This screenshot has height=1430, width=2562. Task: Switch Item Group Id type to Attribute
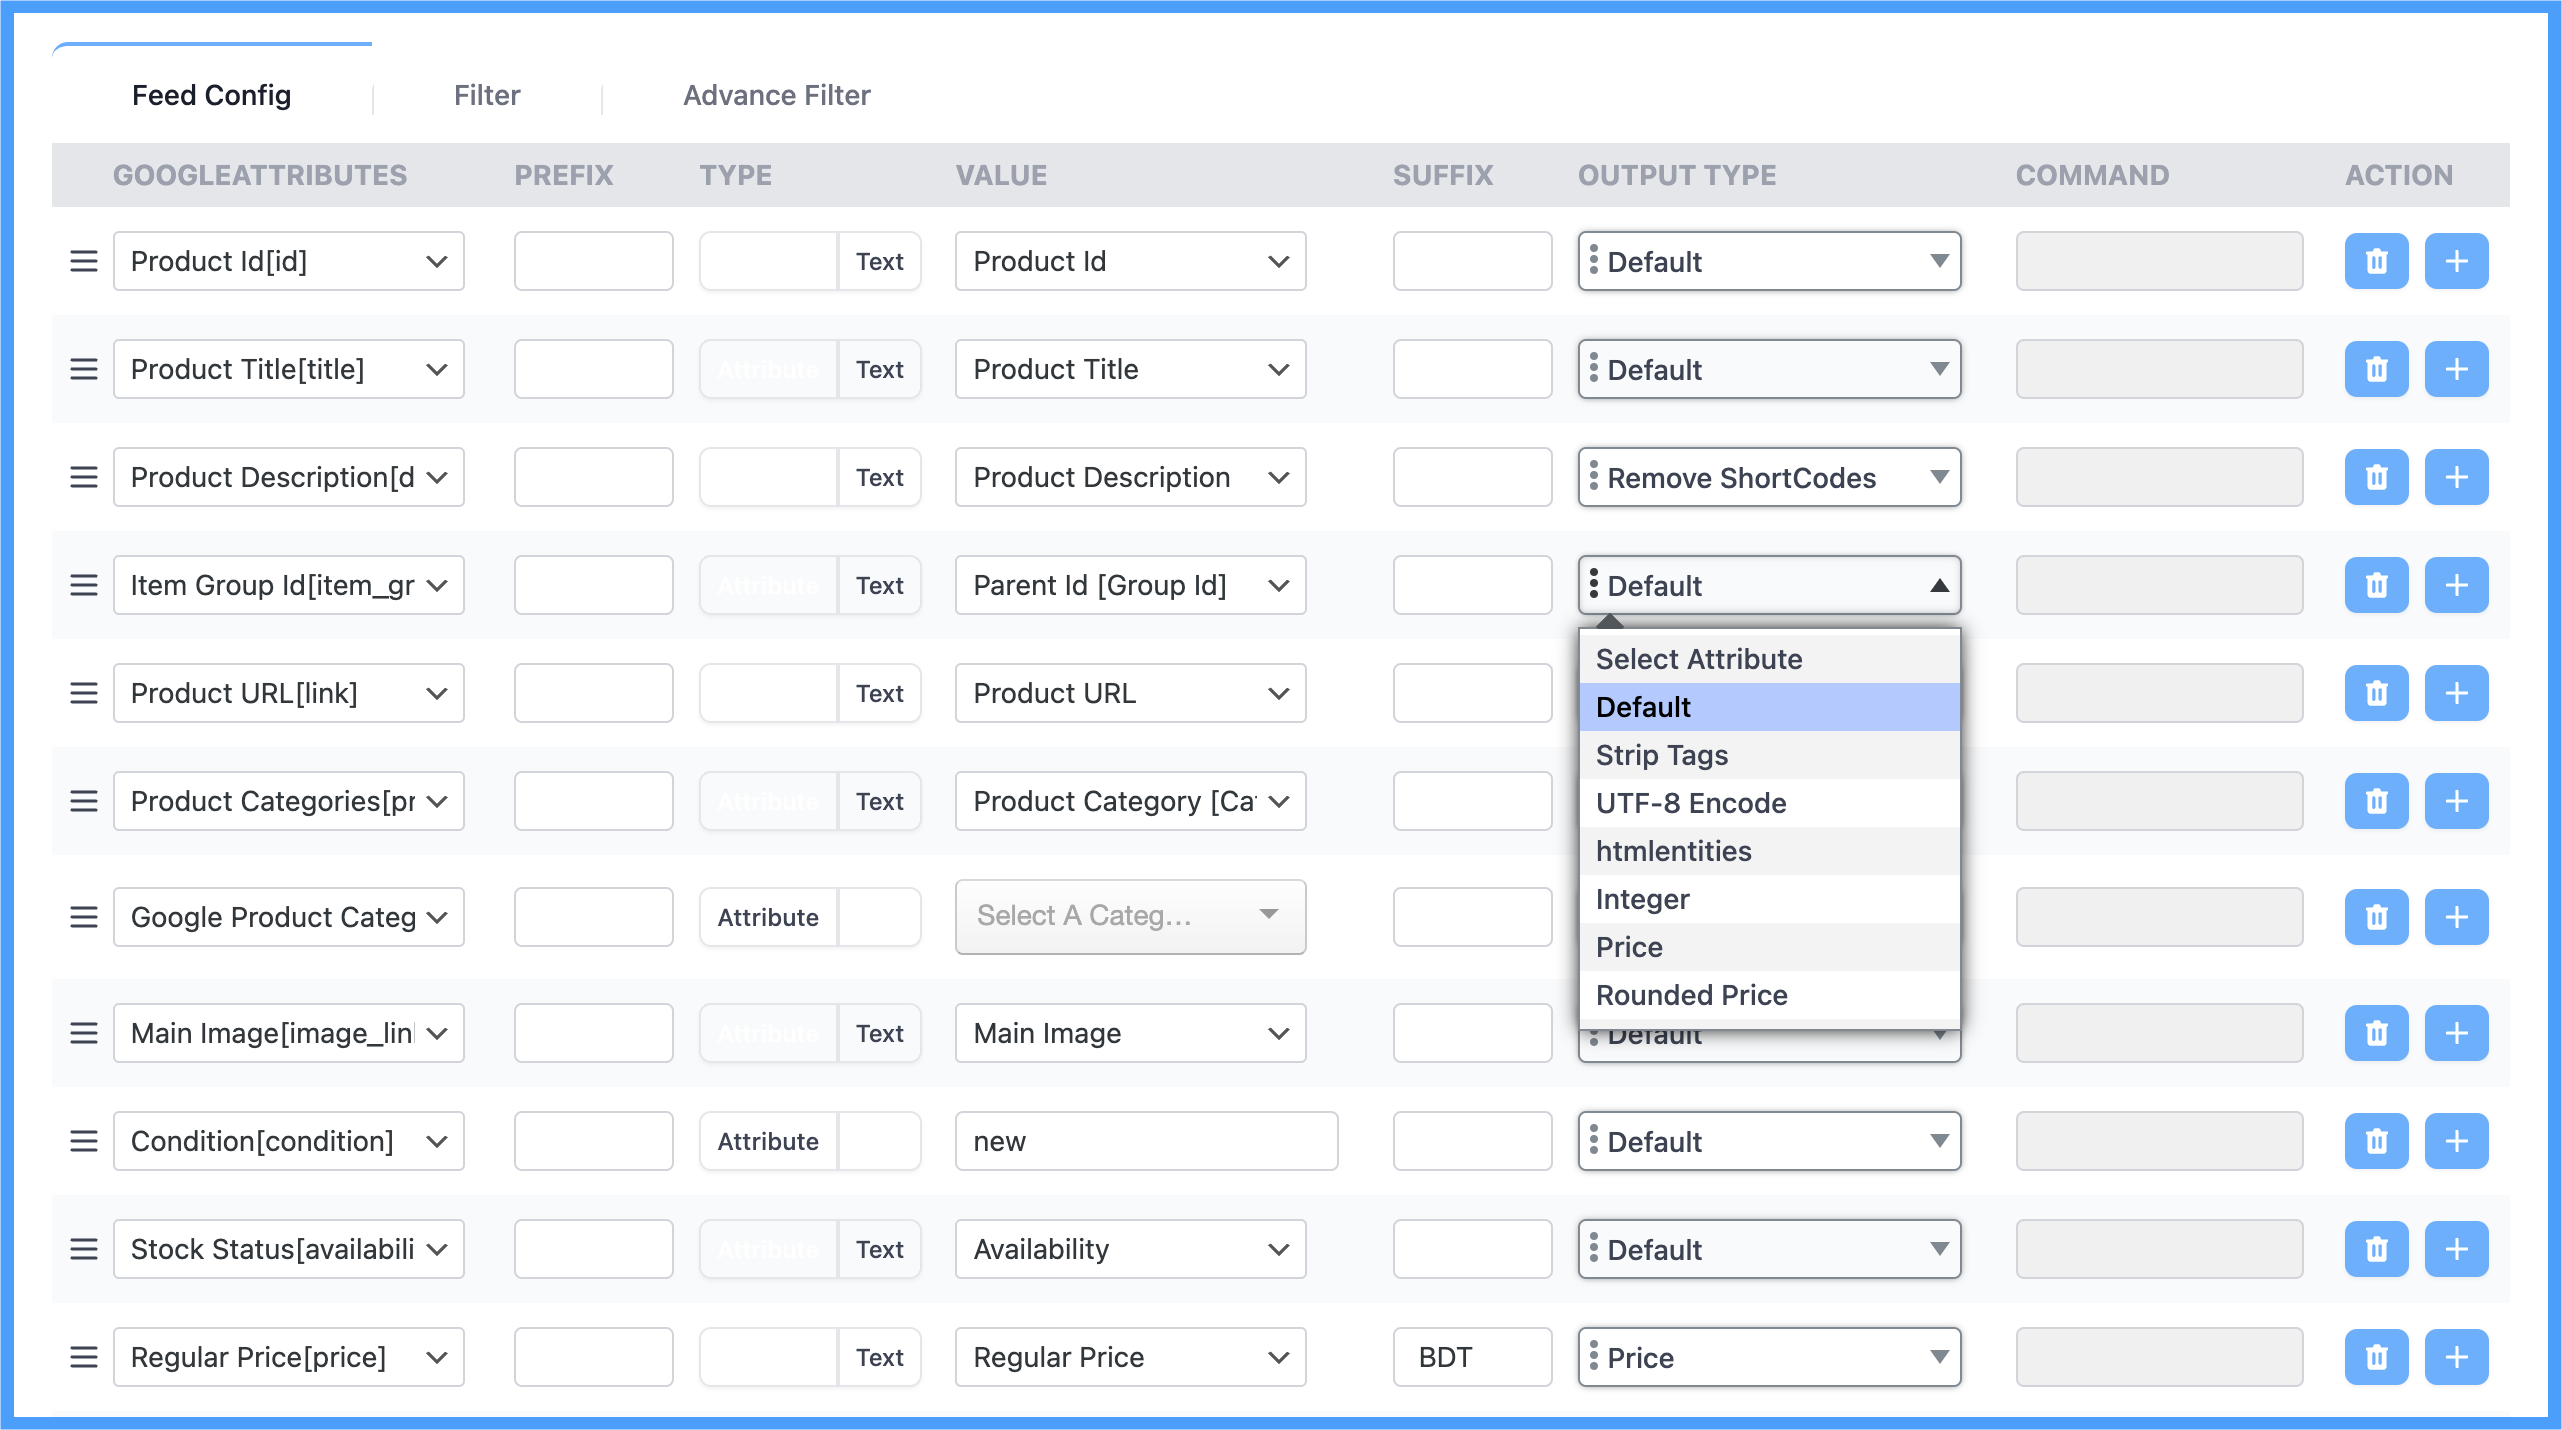768,585
